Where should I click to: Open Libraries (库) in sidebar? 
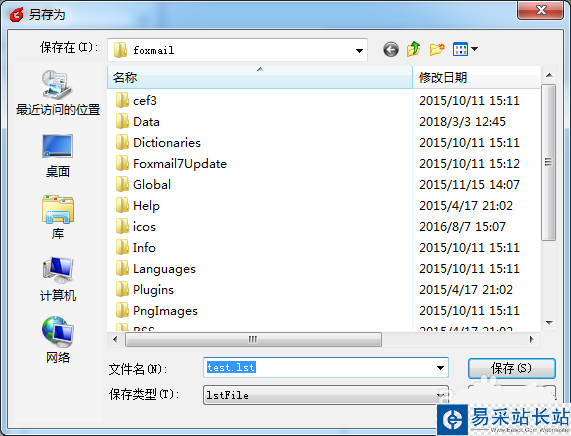click(58, 217)
